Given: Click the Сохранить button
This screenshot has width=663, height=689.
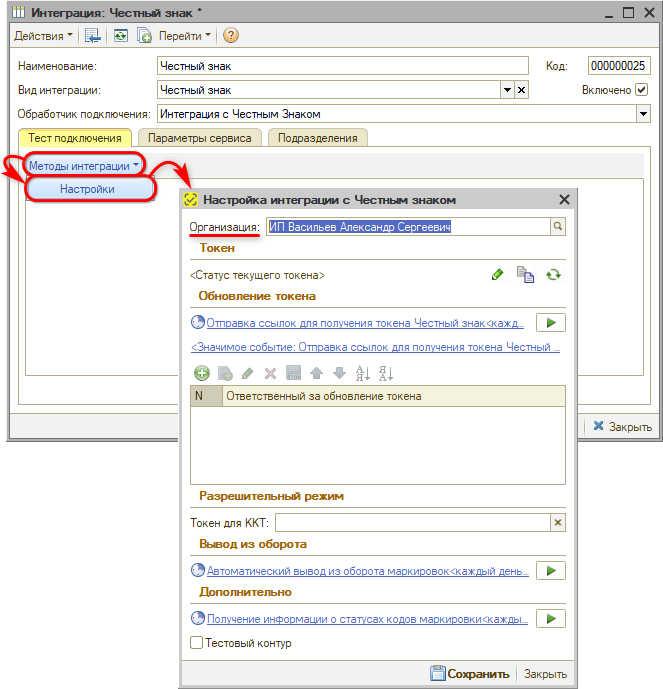Looking at the screenshot, I should click(470, 674).
